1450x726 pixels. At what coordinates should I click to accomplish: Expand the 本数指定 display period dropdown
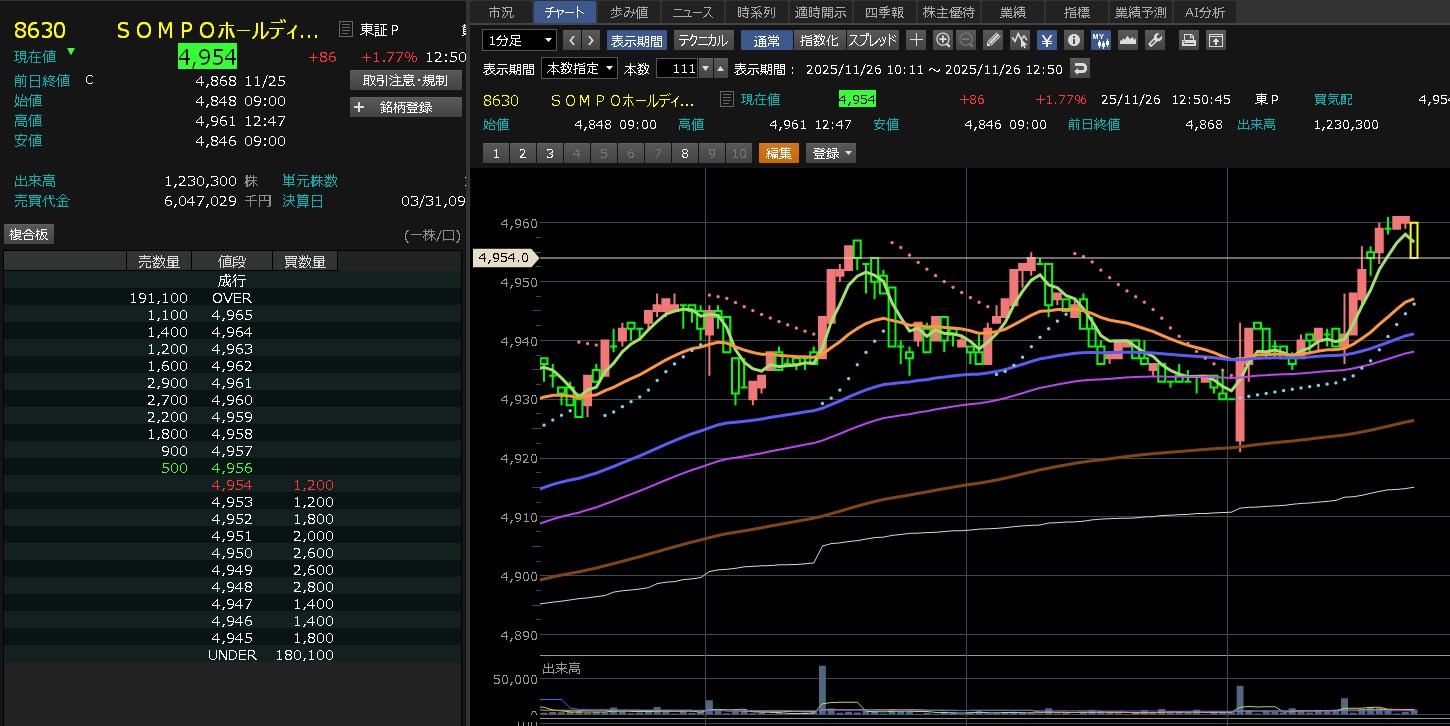click(579, 69)
